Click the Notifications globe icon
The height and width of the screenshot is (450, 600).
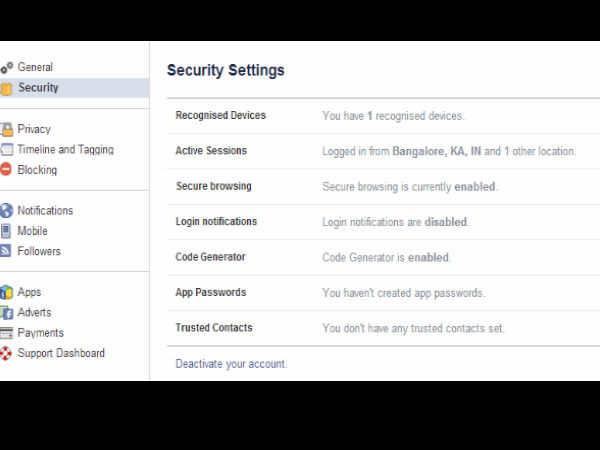(6, 211)
